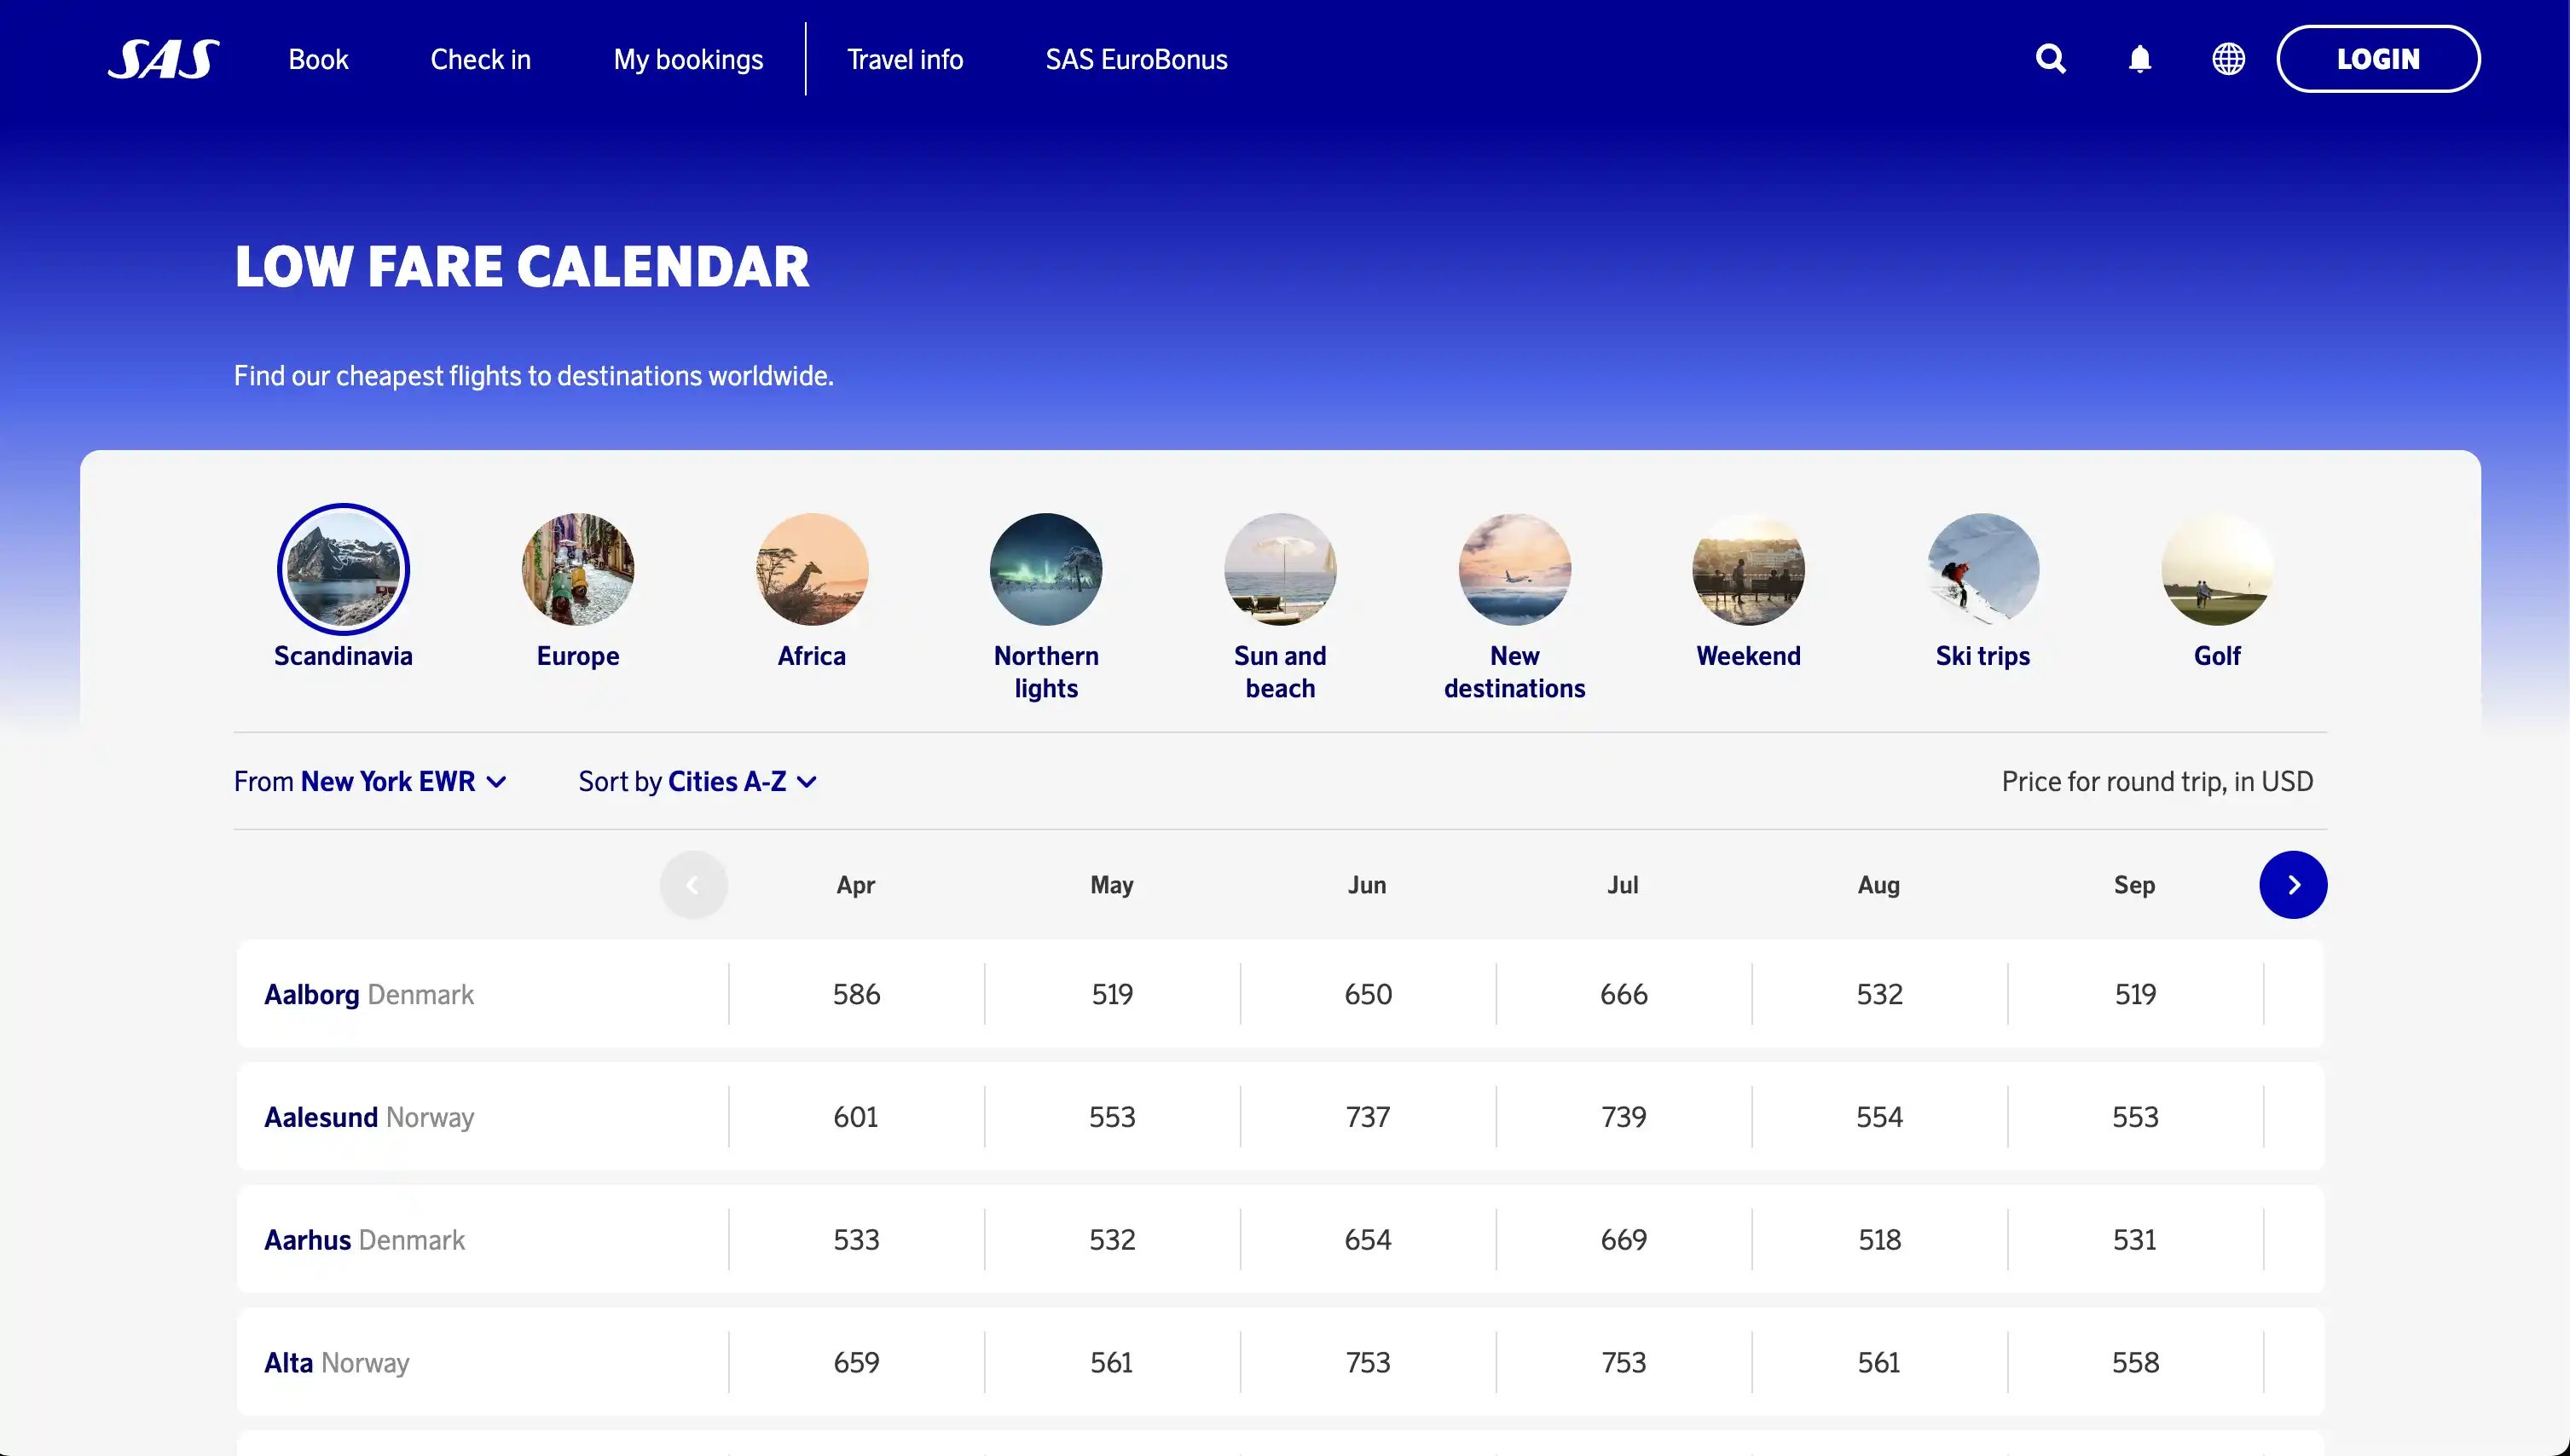2570x1456 pixels.
Task: Select Aarhus June fare 654
Action: [x=1368, y=1240]
